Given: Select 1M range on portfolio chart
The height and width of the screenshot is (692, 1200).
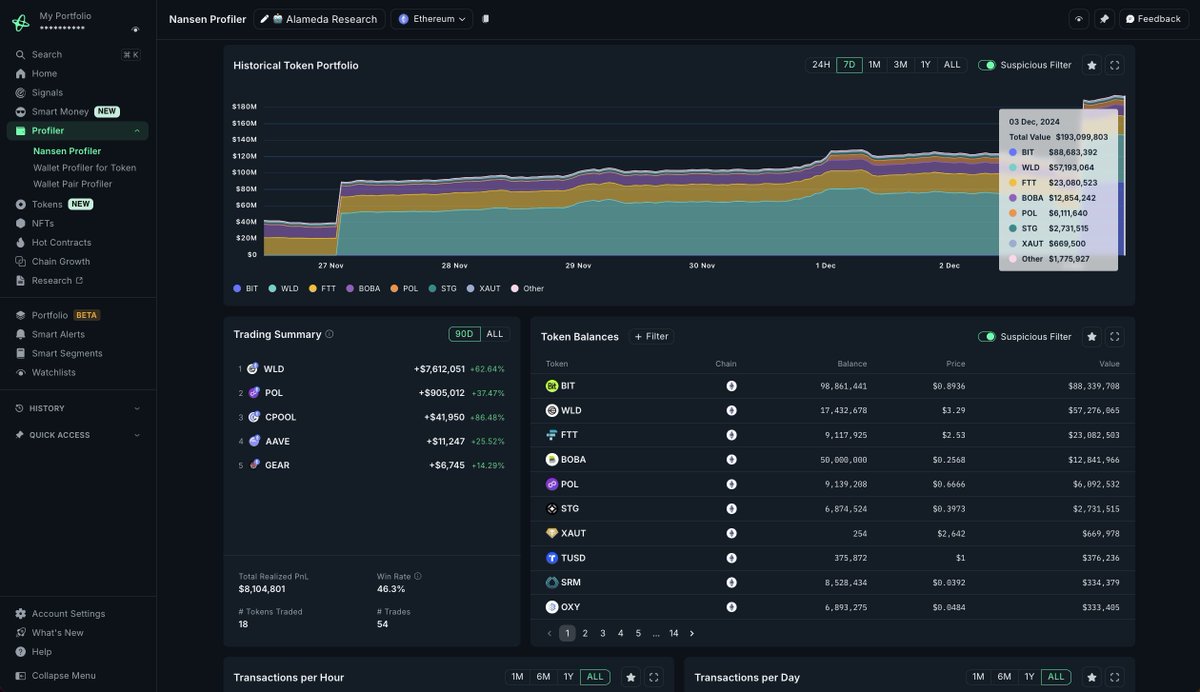Looking at the screenshot, I should pyautogui.click(x=875, y=65).
